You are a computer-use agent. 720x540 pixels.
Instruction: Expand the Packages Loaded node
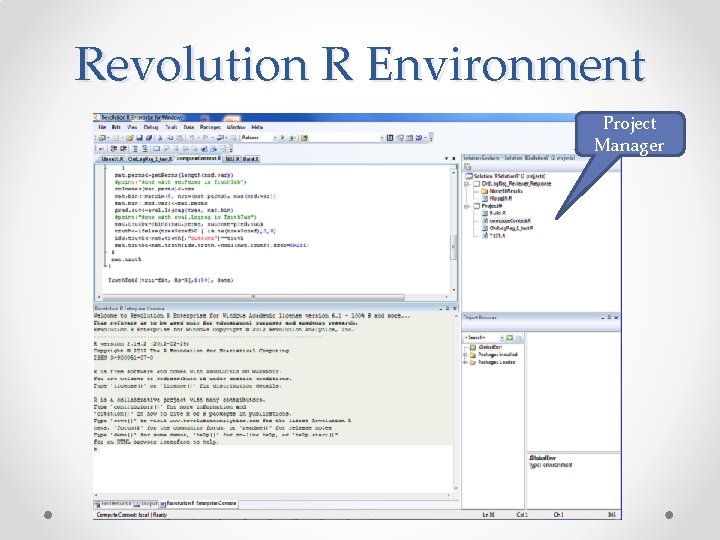click(465, 362)
